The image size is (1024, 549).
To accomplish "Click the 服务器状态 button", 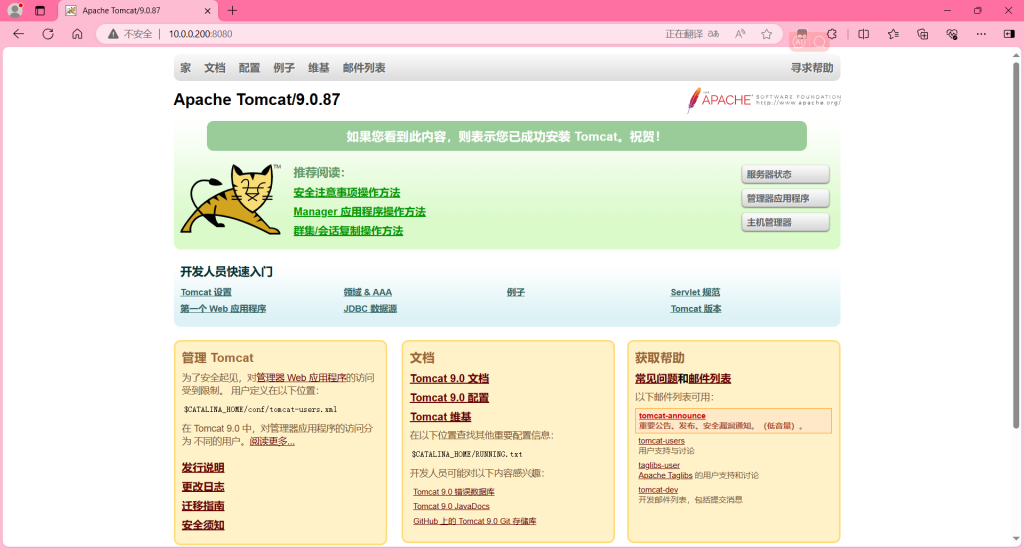I will click(x=785, y=174).
